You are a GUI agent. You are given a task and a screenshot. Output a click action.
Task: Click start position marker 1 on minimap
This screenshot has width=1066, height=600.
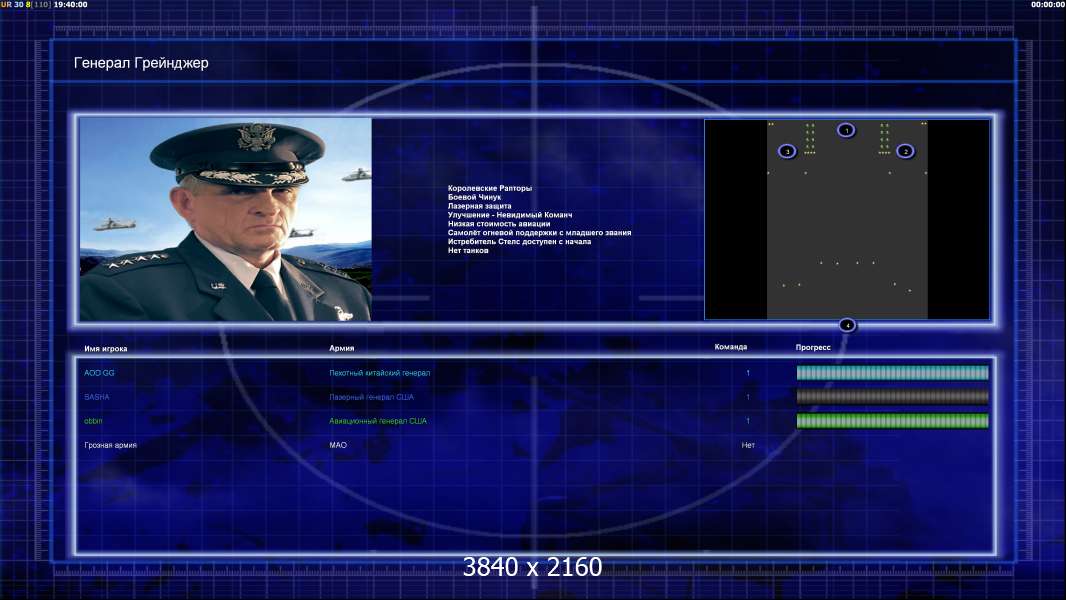pyautogui.click(x=846, y=130)
